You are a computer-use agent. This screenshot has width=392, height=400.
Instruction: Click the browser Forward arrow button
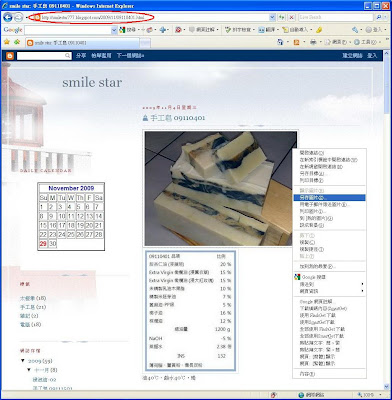click(18, 17)
